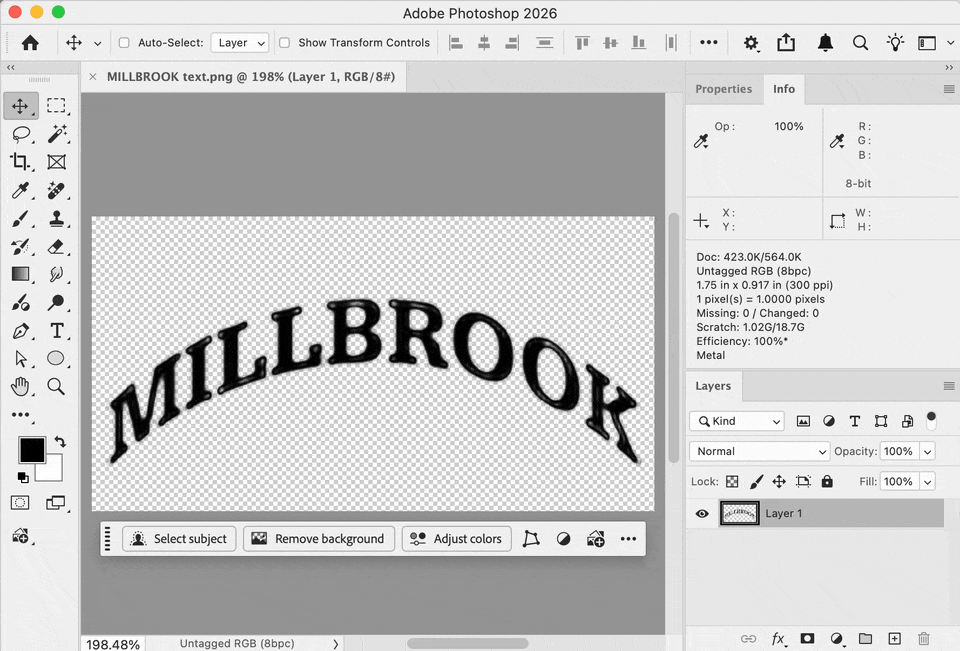Select the Pen tool

coord(21,331)
